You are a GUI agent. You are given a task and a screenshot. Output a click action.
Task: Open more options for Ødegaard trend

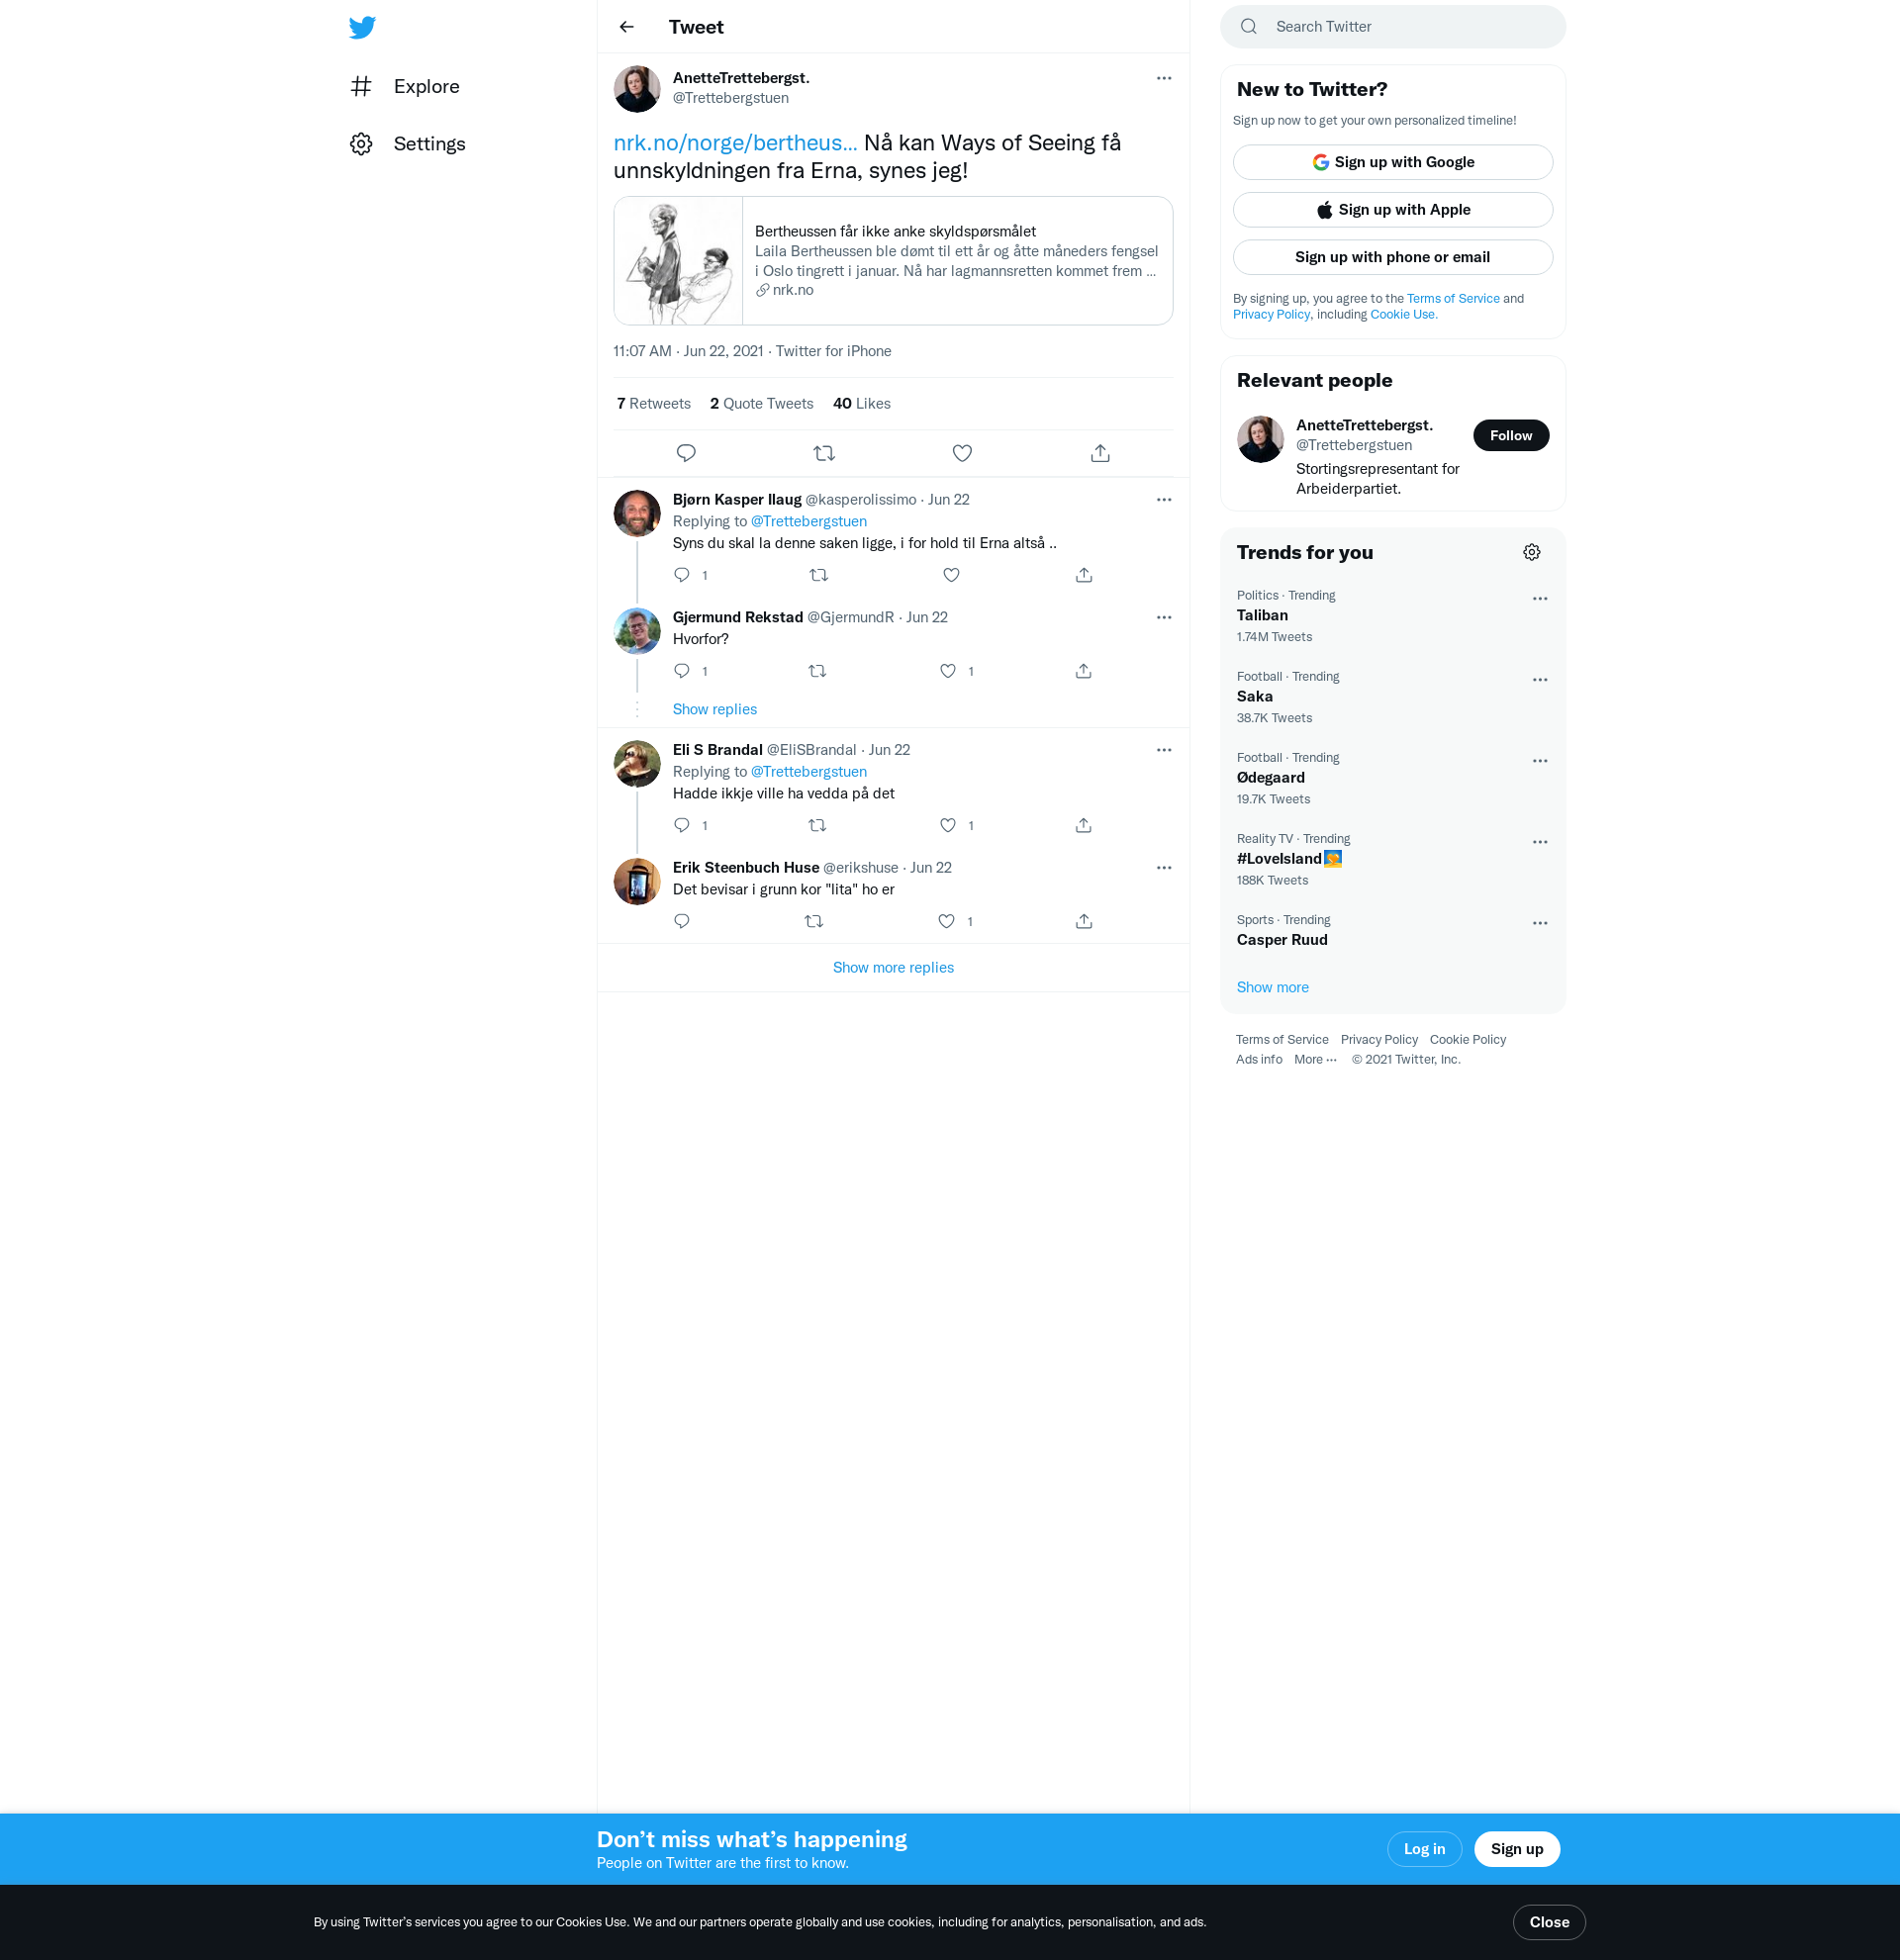coord(1540,761)
